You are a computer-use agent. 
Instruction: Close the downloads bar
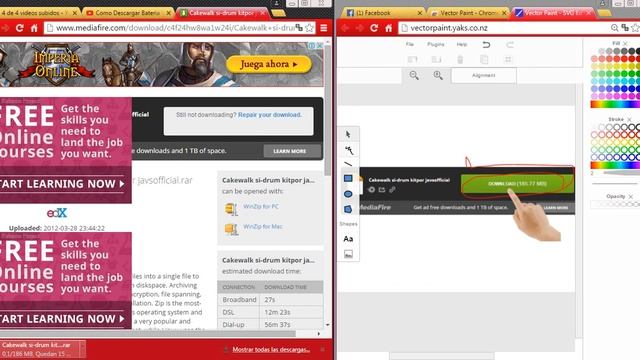coord(322,349)
